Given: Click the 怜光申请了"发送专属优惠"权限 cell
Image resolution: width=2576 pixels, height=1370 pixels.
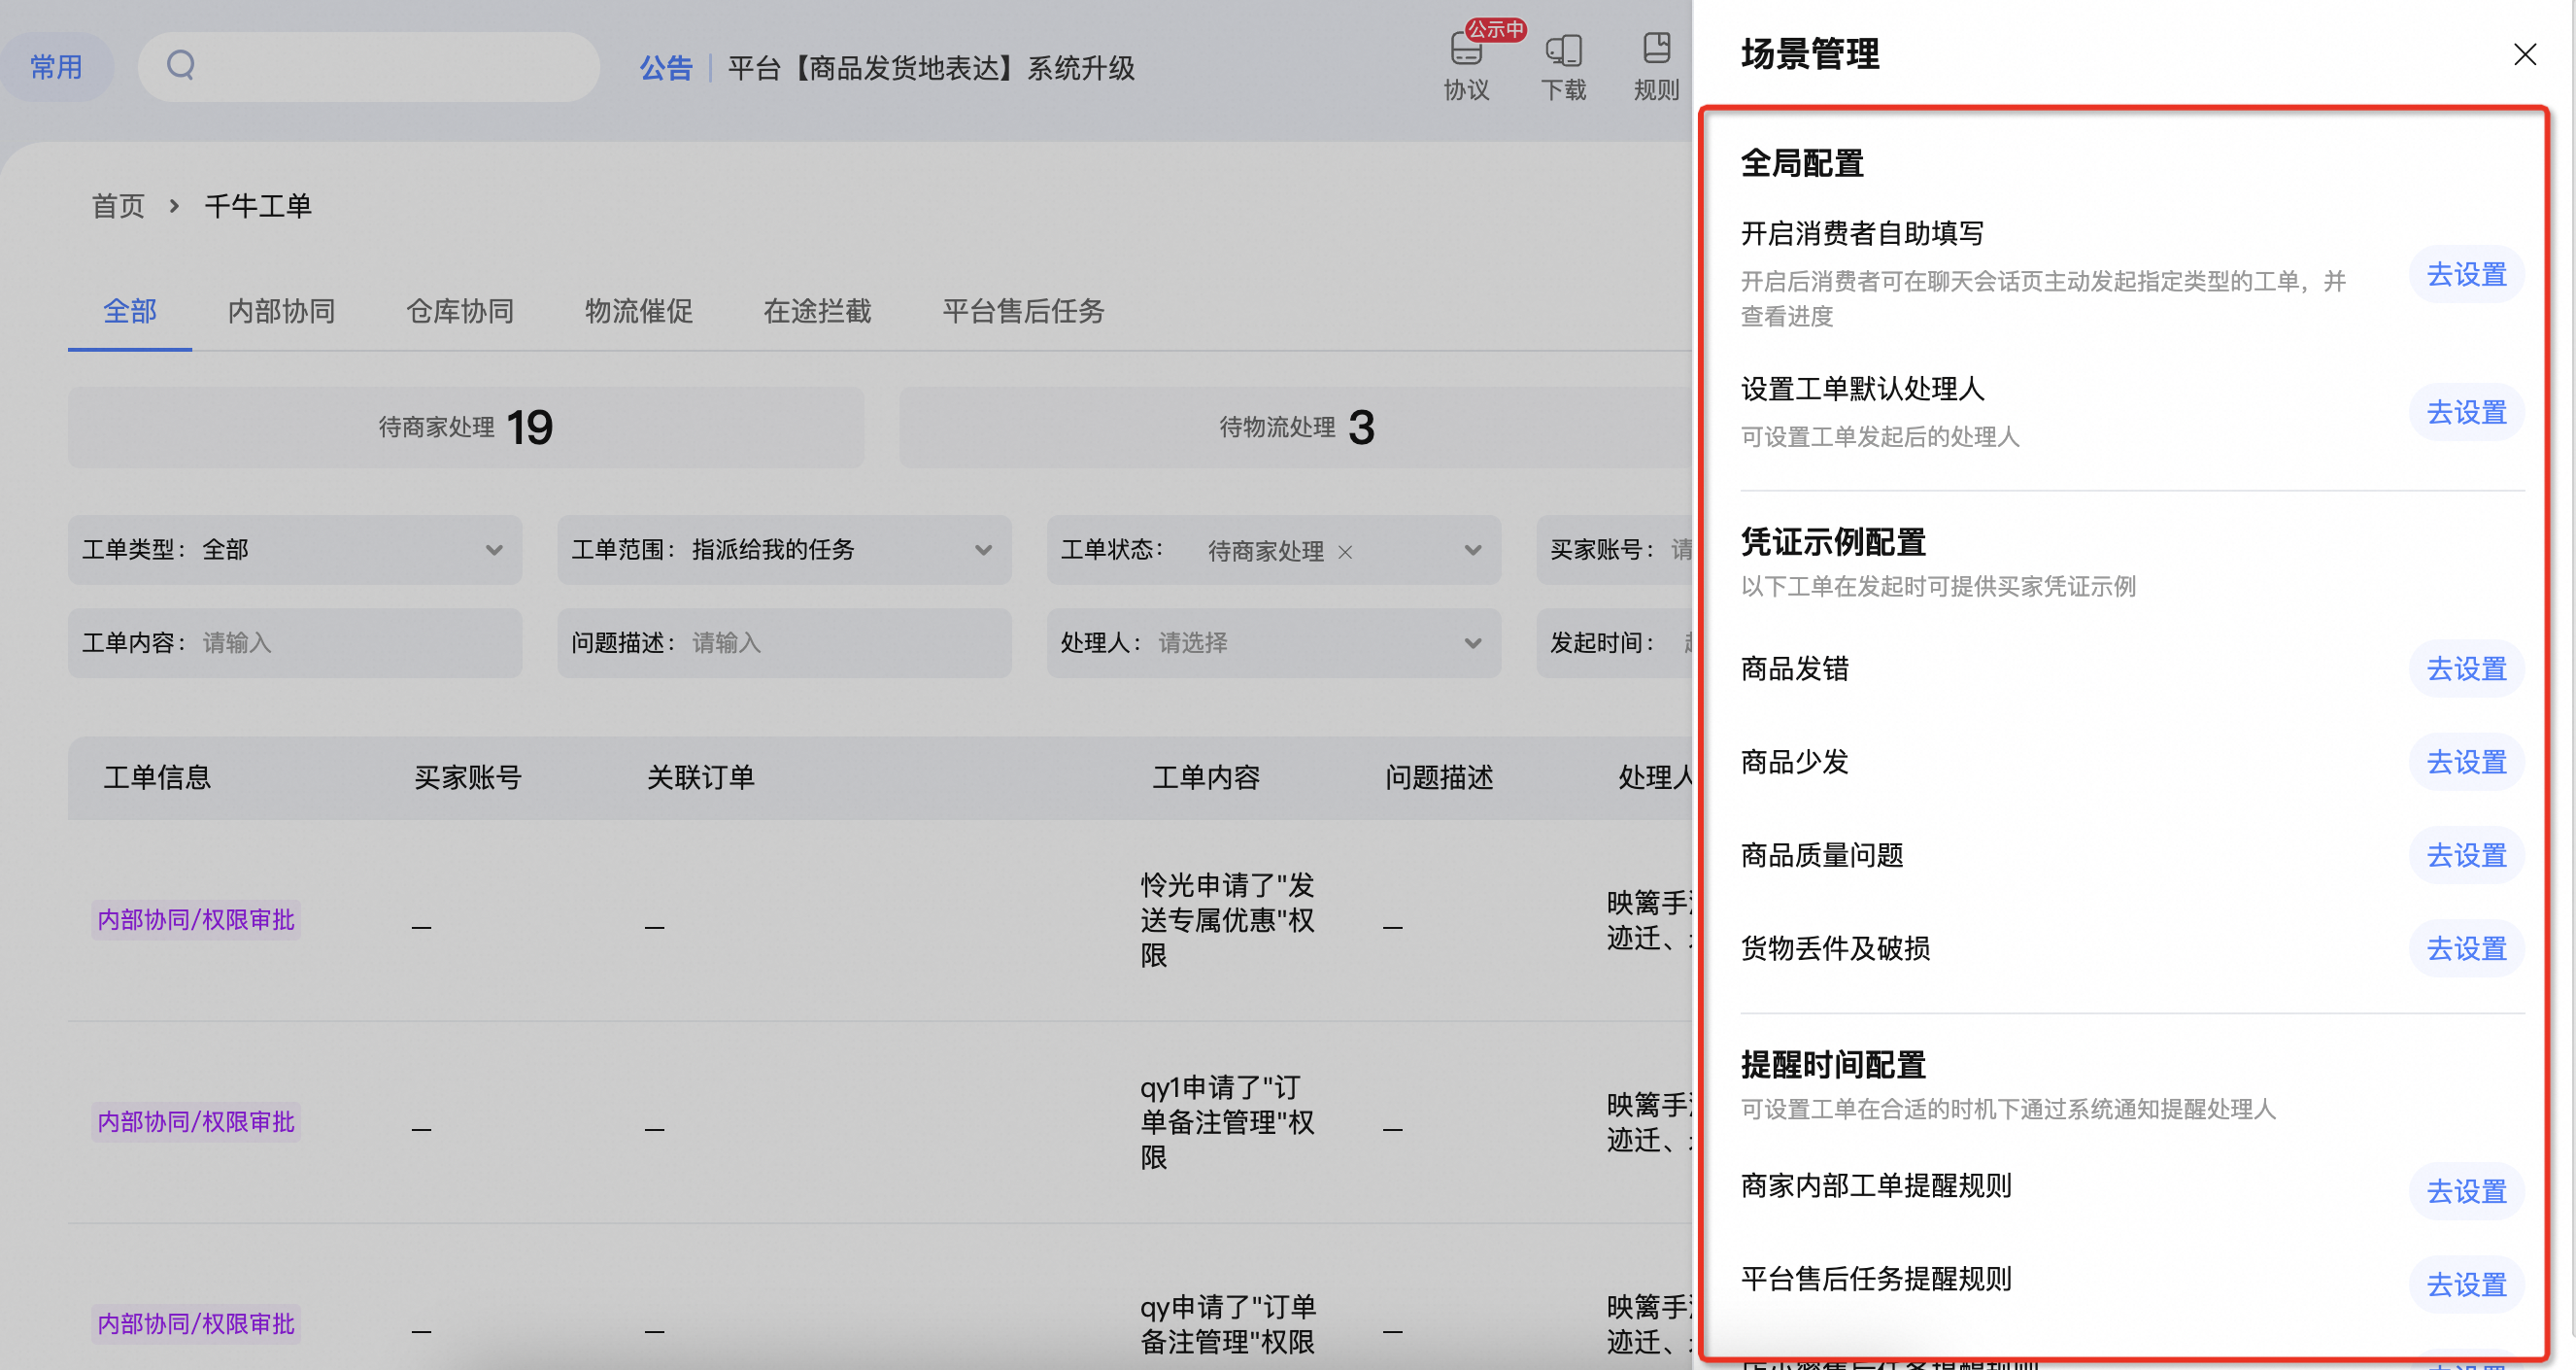Looking at the screenshot, I should click(1228, 920).
